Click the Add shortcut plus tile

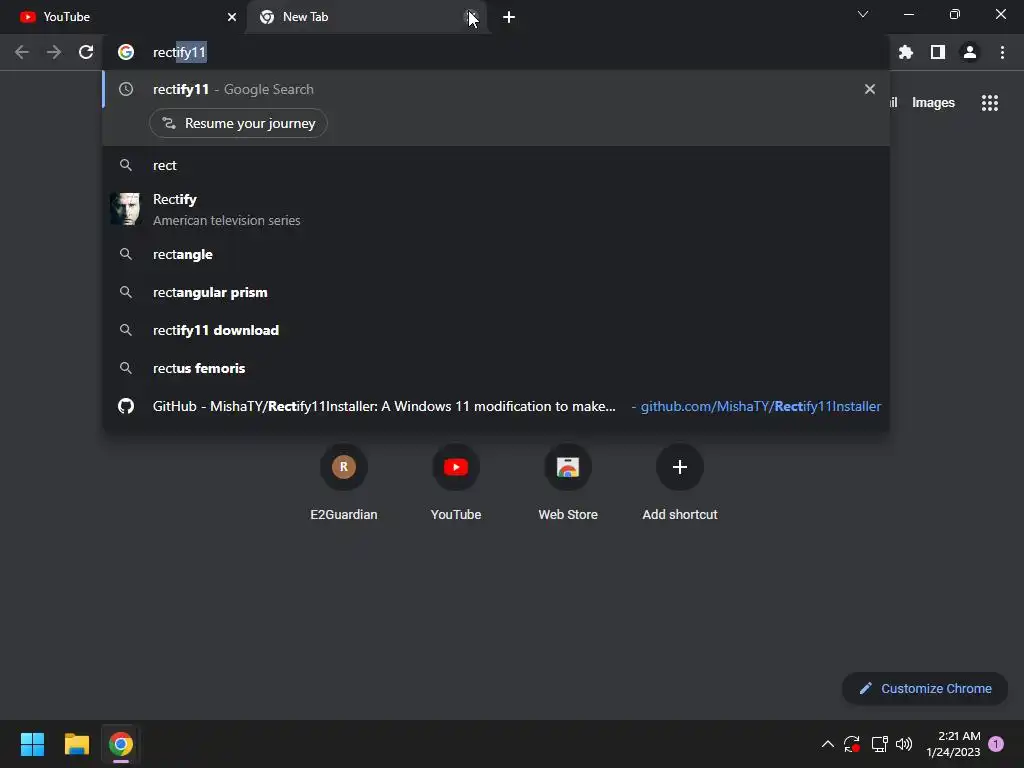pyautogui.click(x=680, y=482)
